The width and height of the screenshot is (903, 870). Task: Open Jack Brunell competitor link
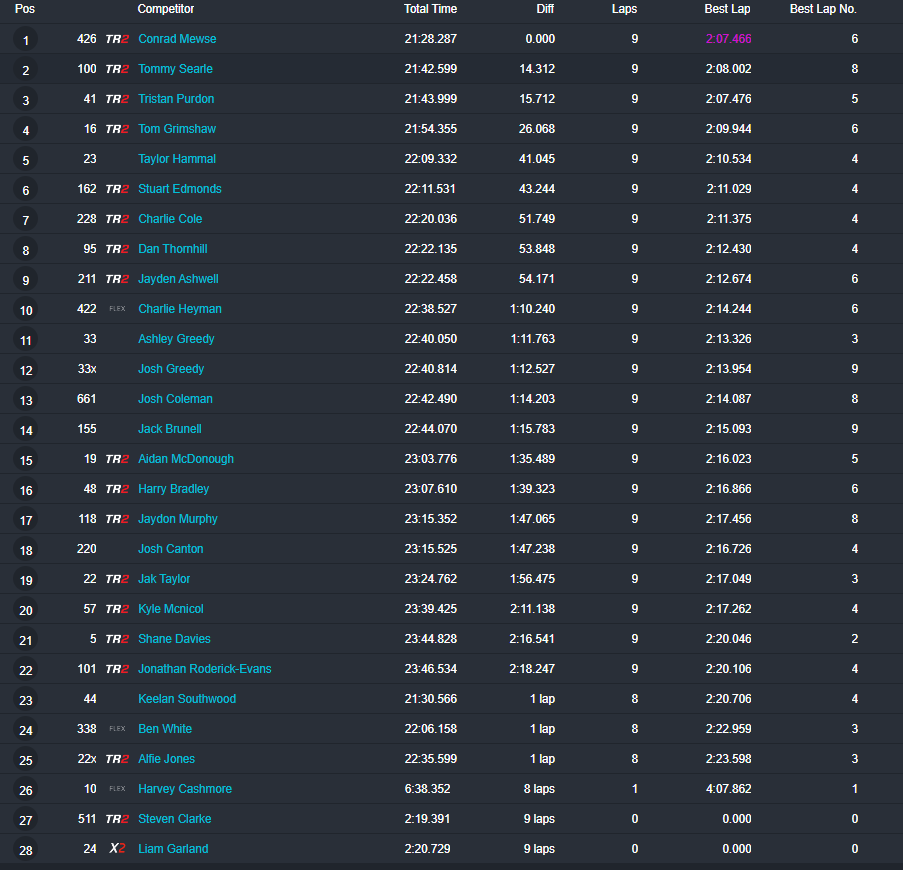tap(170, 429)
